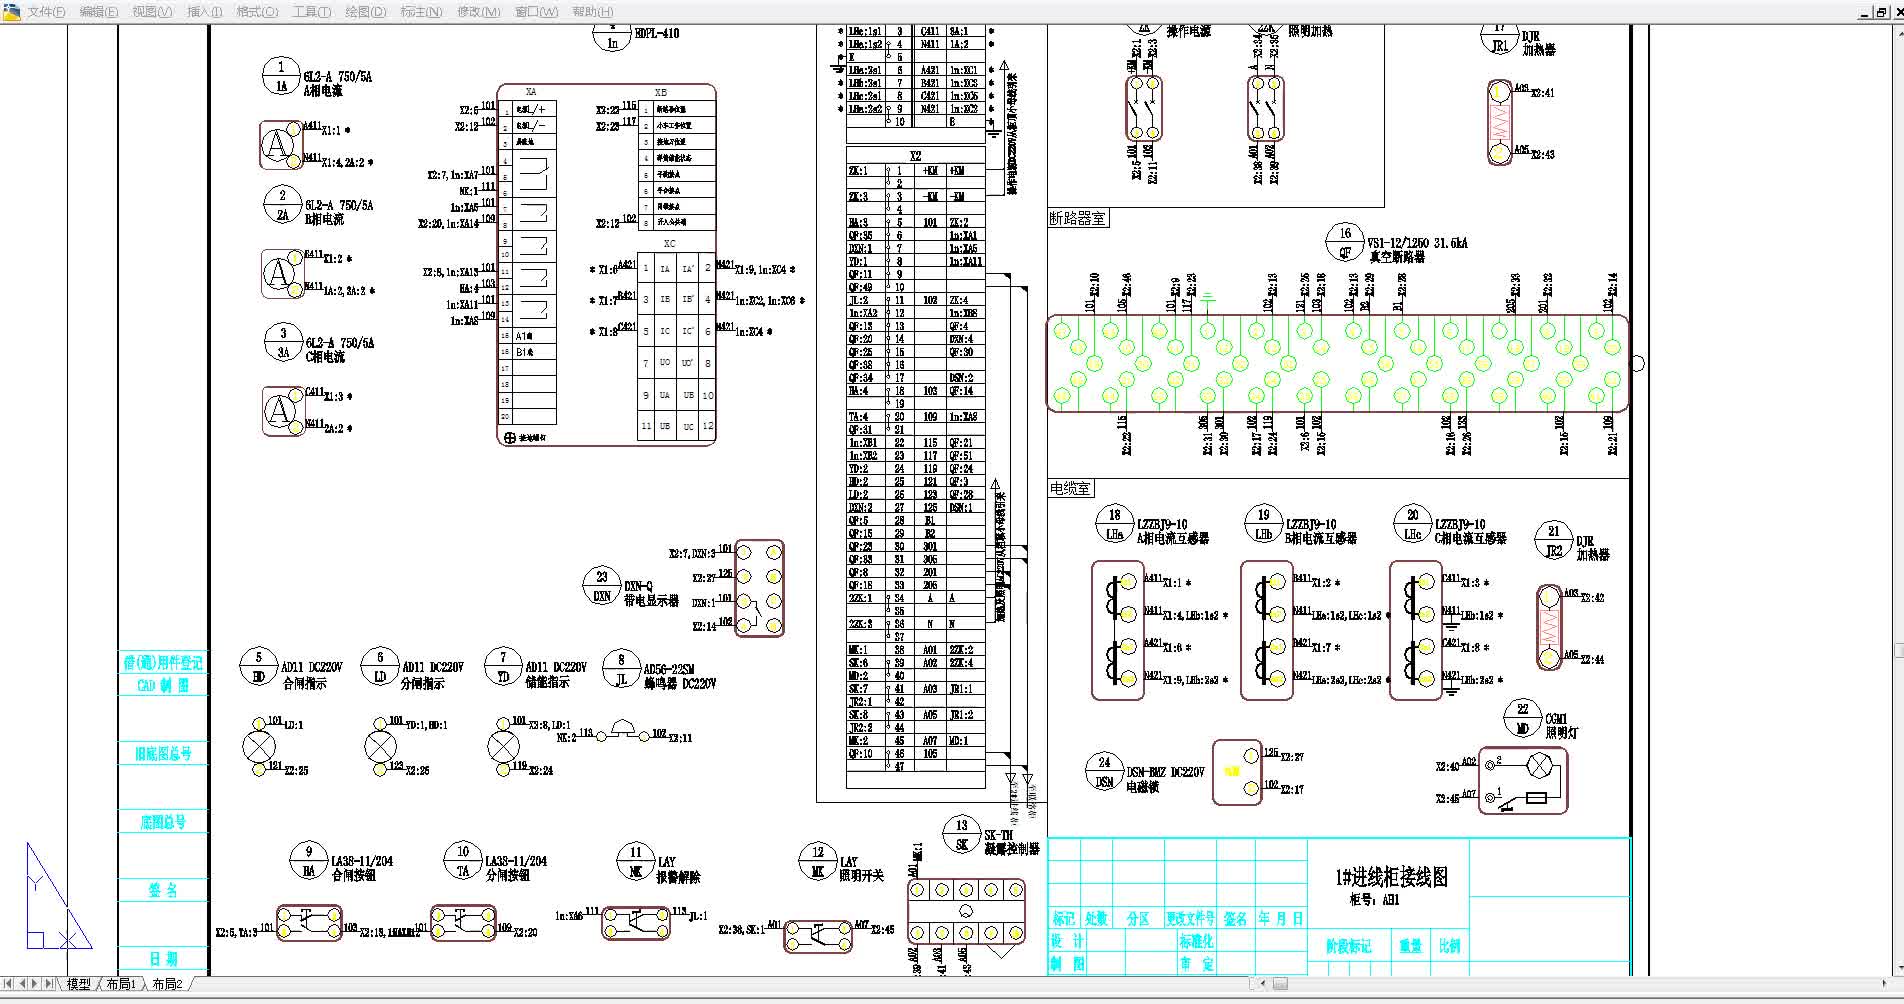The height and width of the screenshot is (1004, 1904).
Task: Click the previous layout tab arrow
Action: [22, 984]
